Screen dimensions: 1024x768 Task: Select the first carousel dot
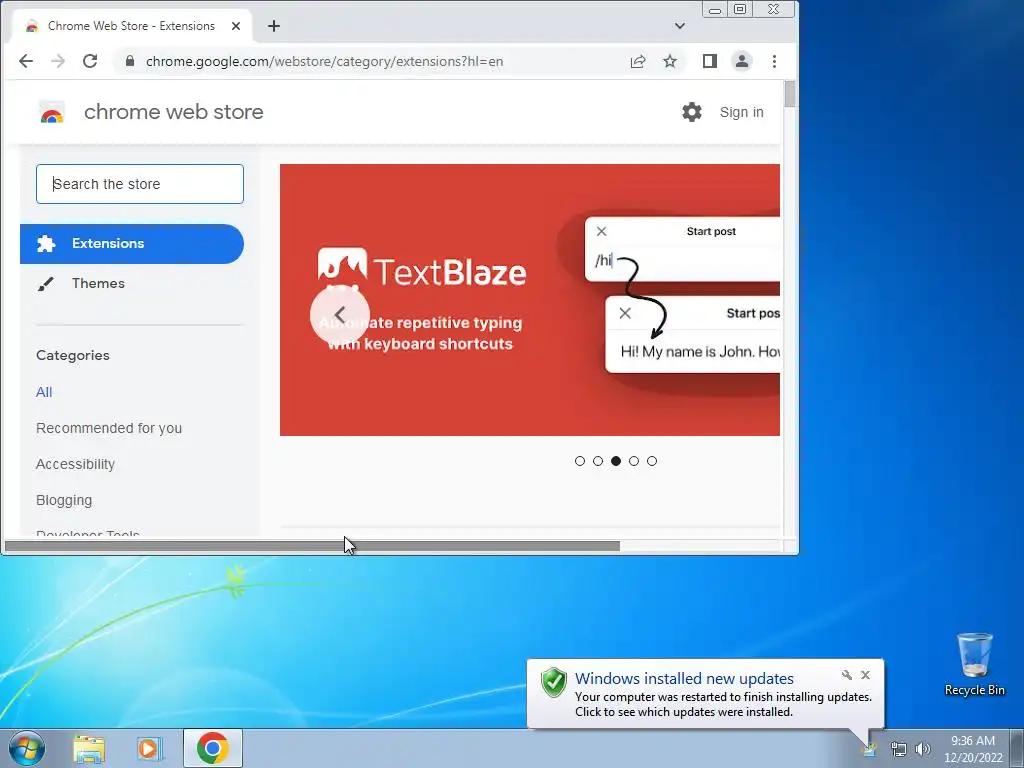[x=580, y=461]
